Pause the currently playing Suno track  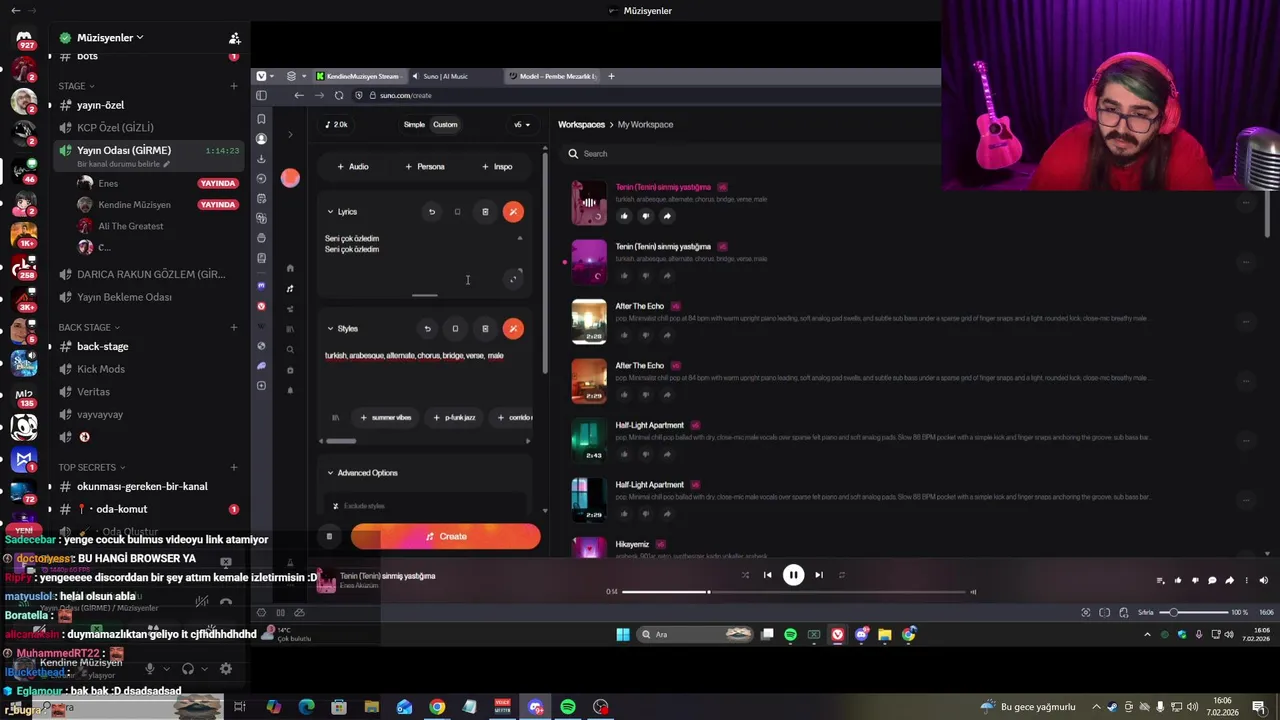(x=793, y=575)
